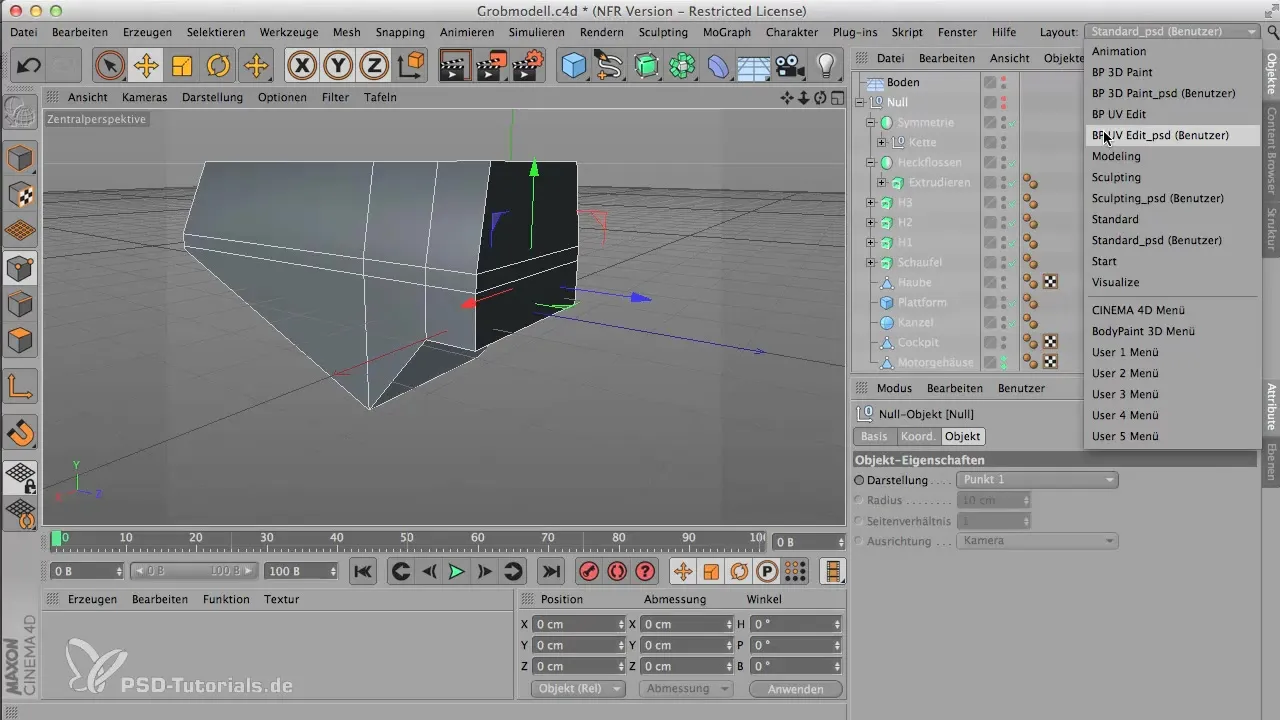Click the Position X input field
The image size is (1280, 720).
tap(579, 624)
